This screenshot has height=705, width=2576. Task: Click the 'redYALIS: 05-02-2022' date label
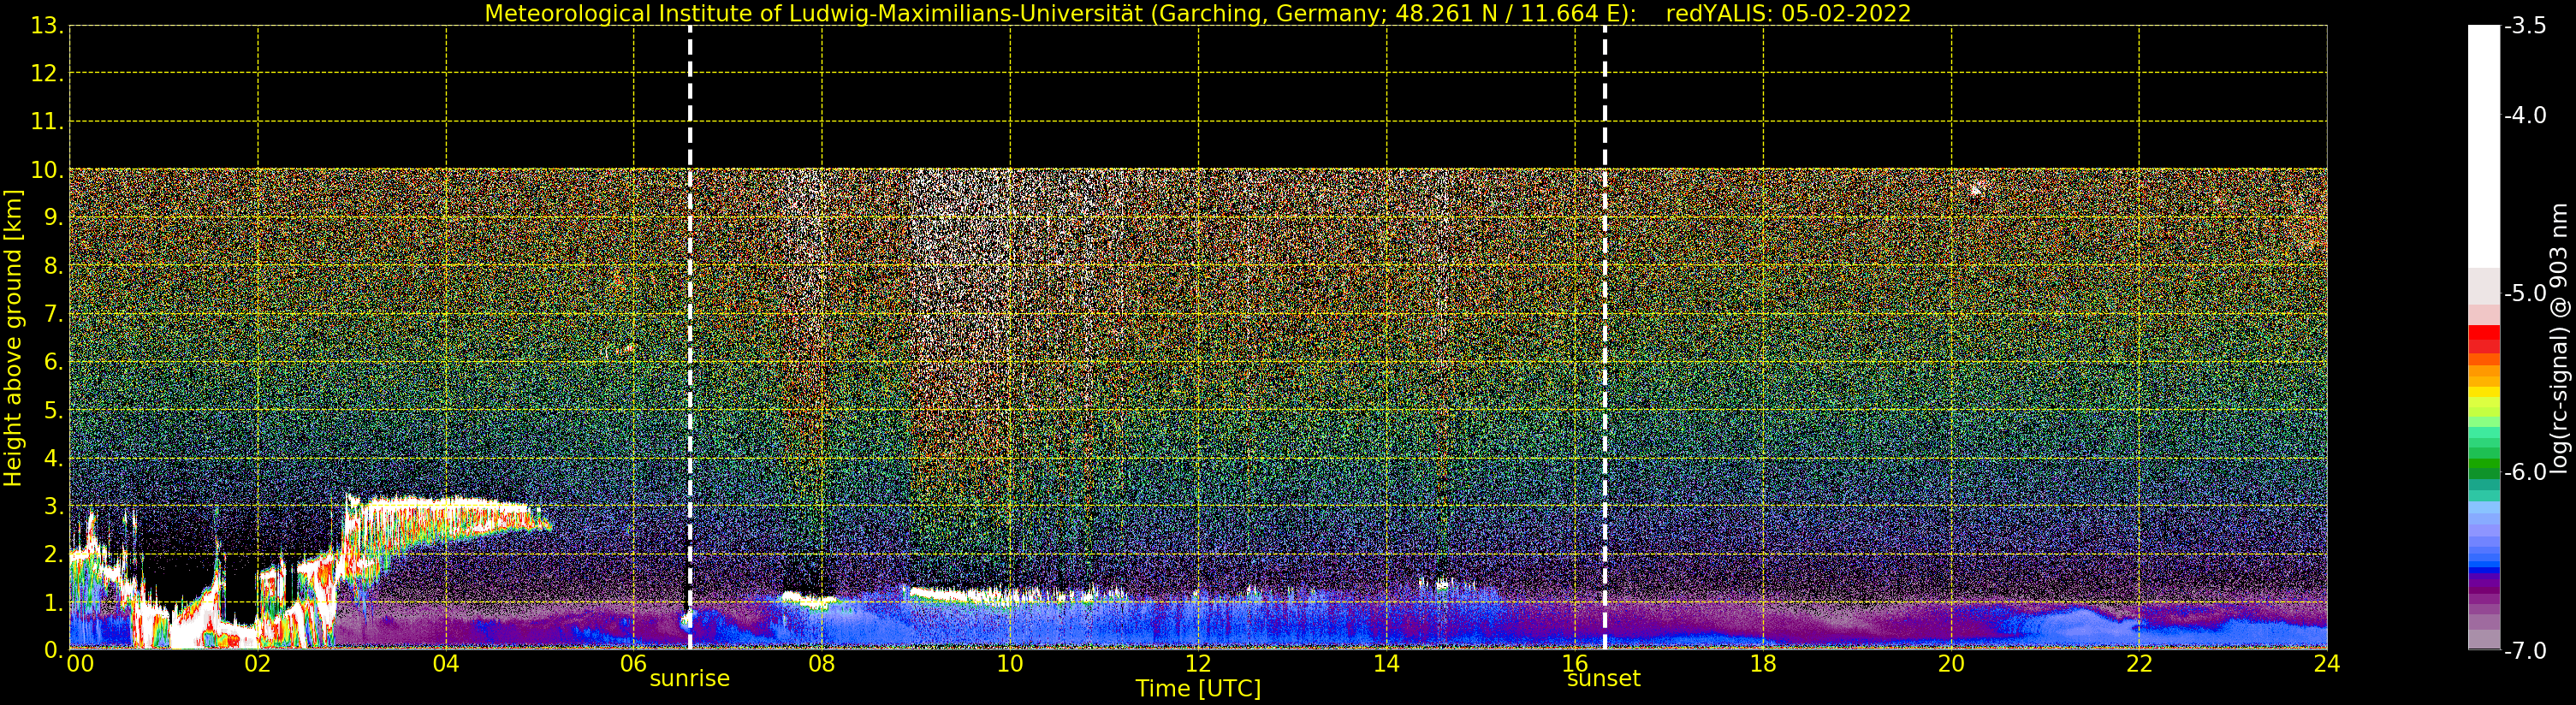click(x=1788, y=14)
